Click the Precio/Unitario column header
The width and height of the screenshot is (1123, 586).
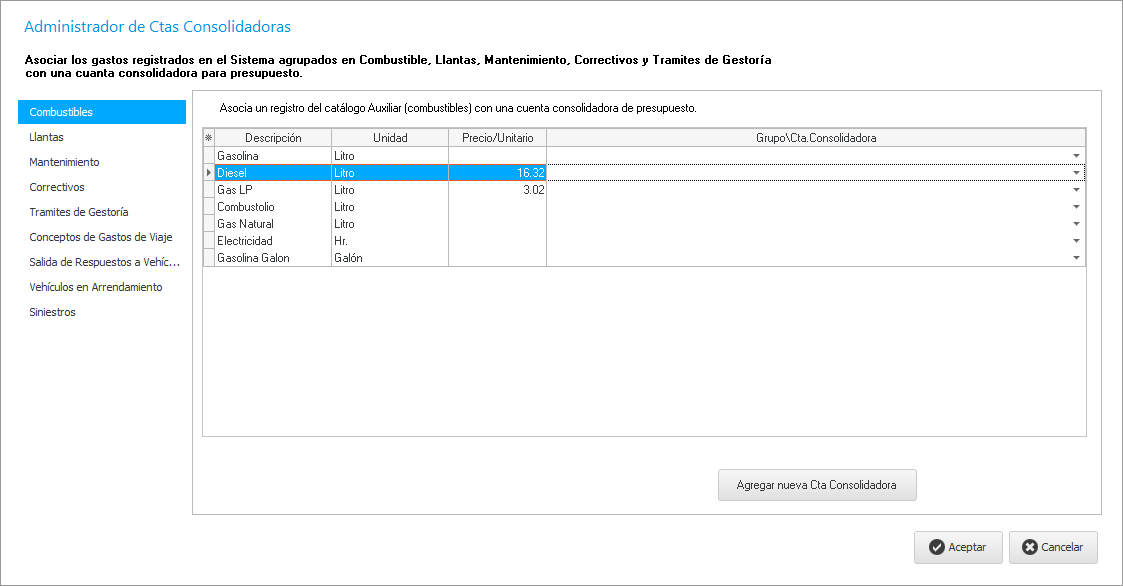(497, 138)
